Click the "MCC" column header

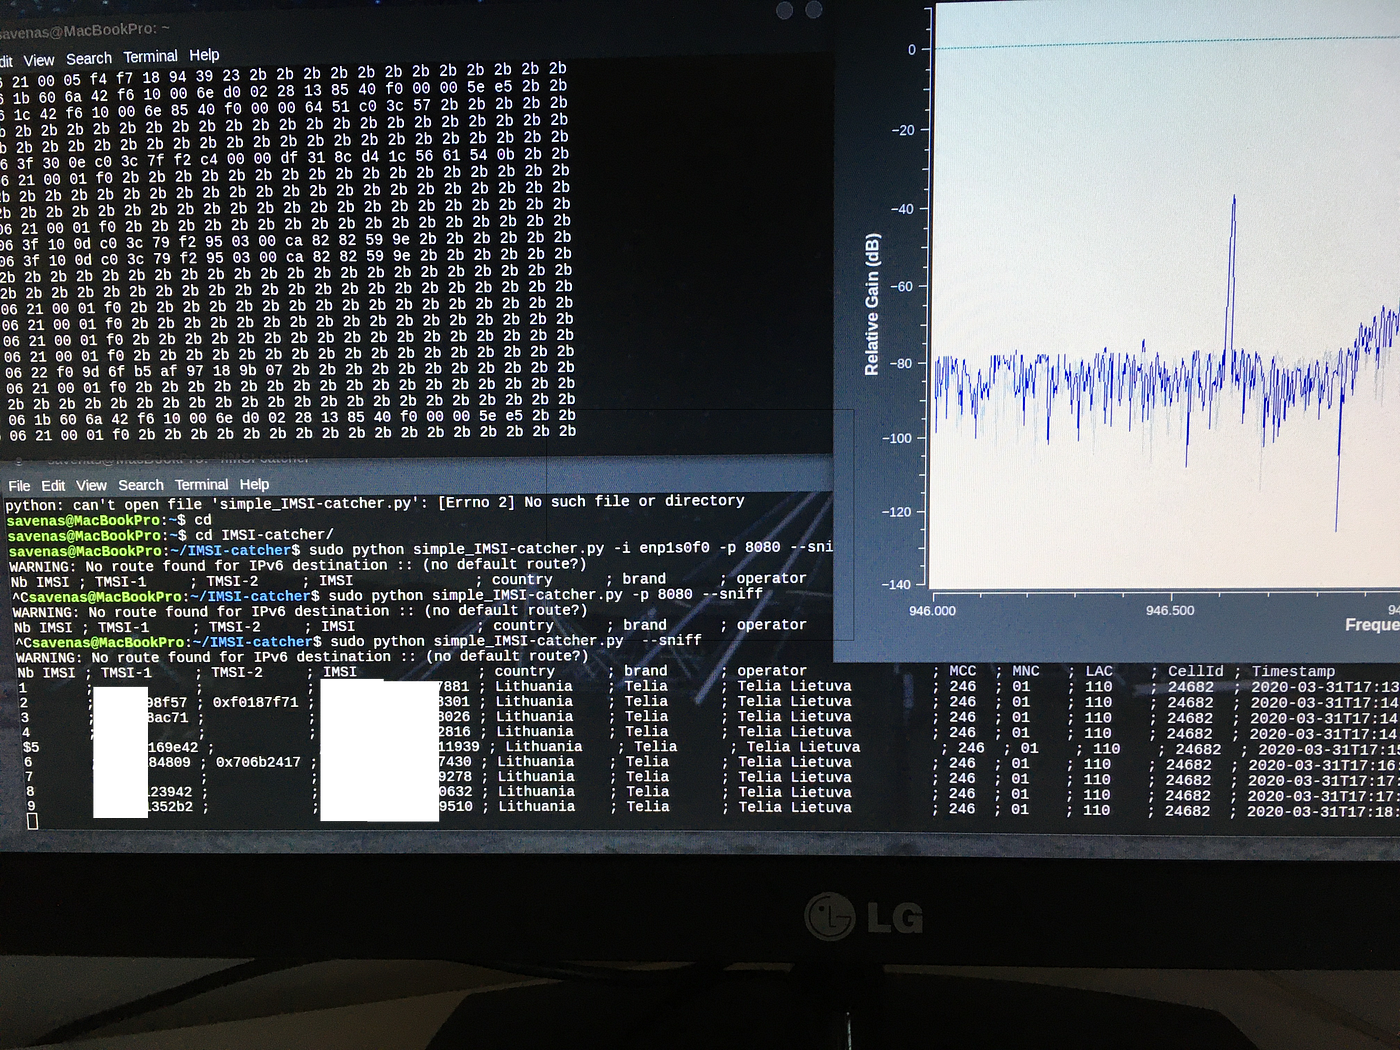coord(963,671)
